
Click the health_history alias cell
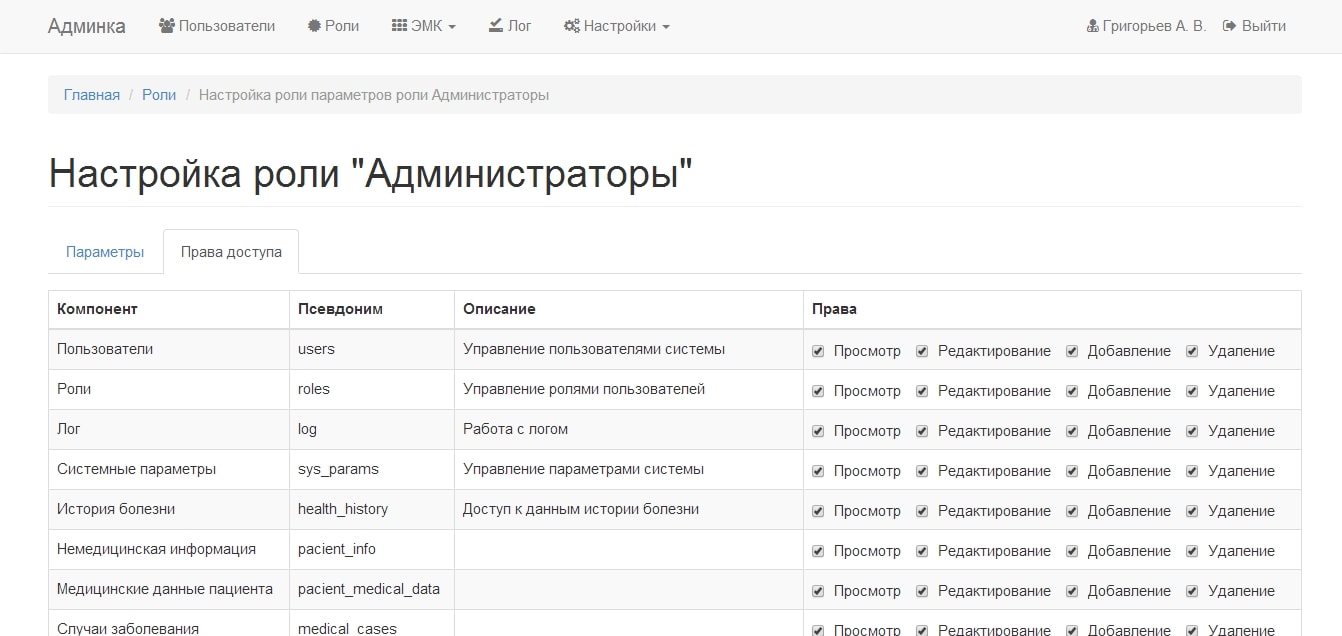[372, 510]
